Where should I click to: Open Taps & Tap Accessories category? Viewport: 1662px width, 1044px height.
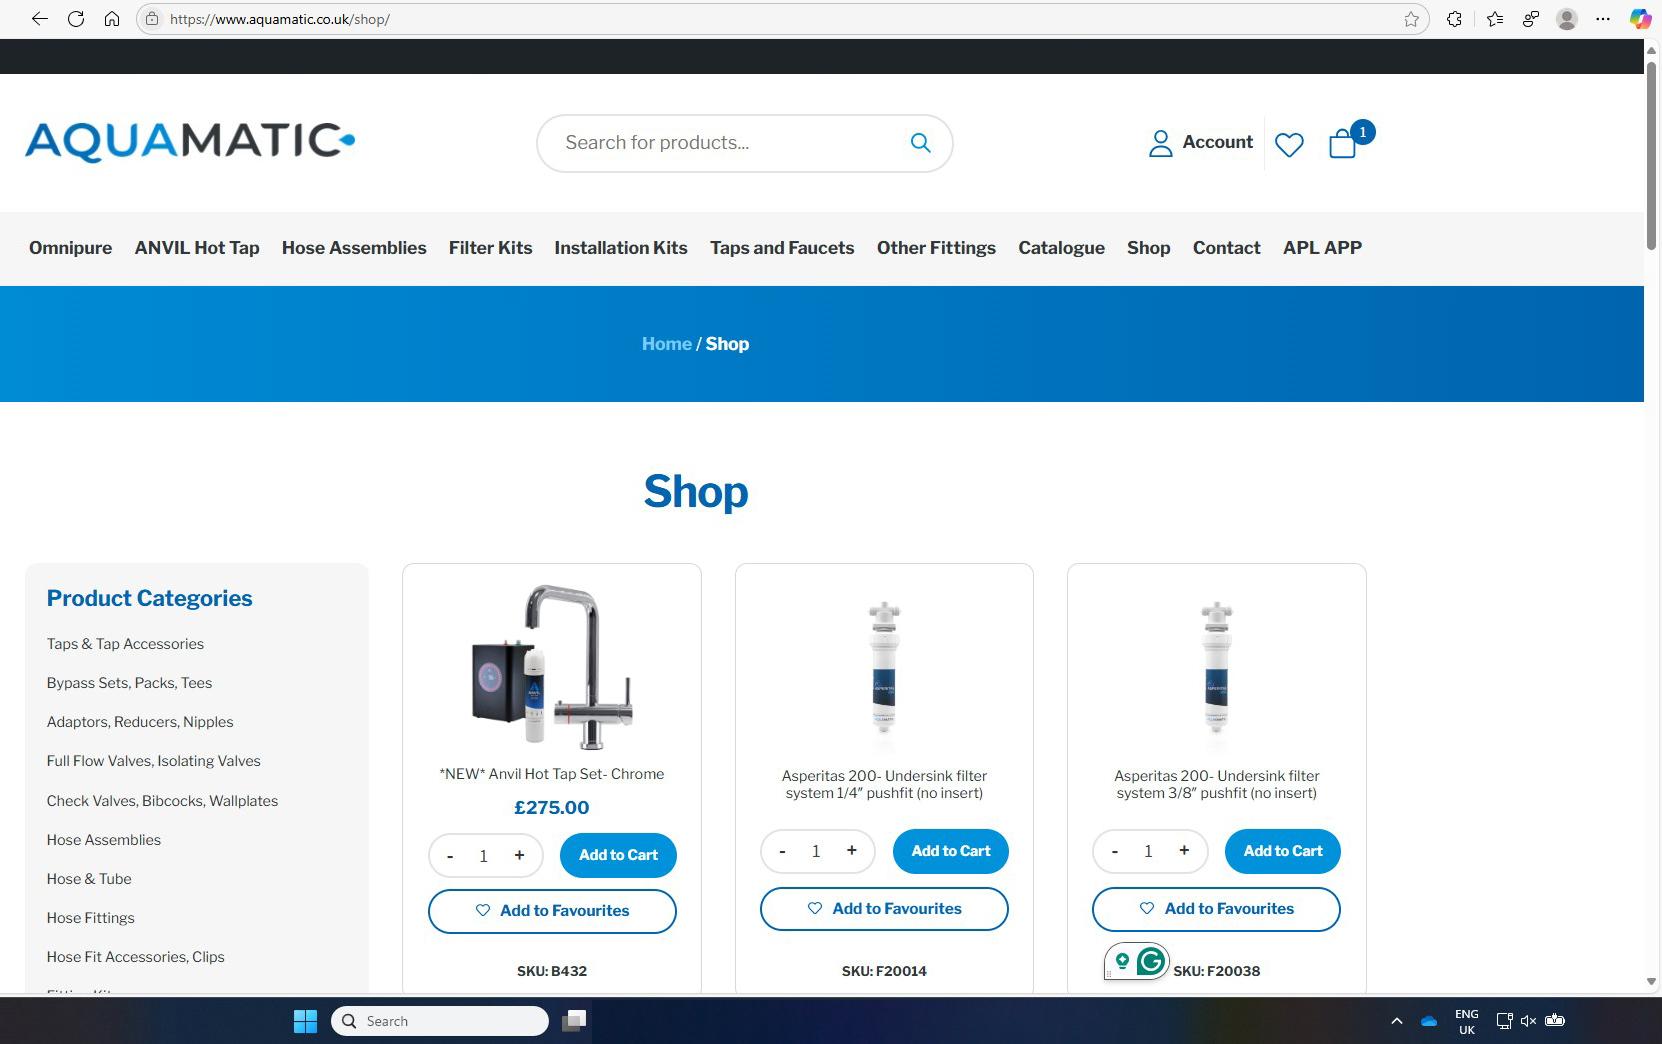pos(125,644)
